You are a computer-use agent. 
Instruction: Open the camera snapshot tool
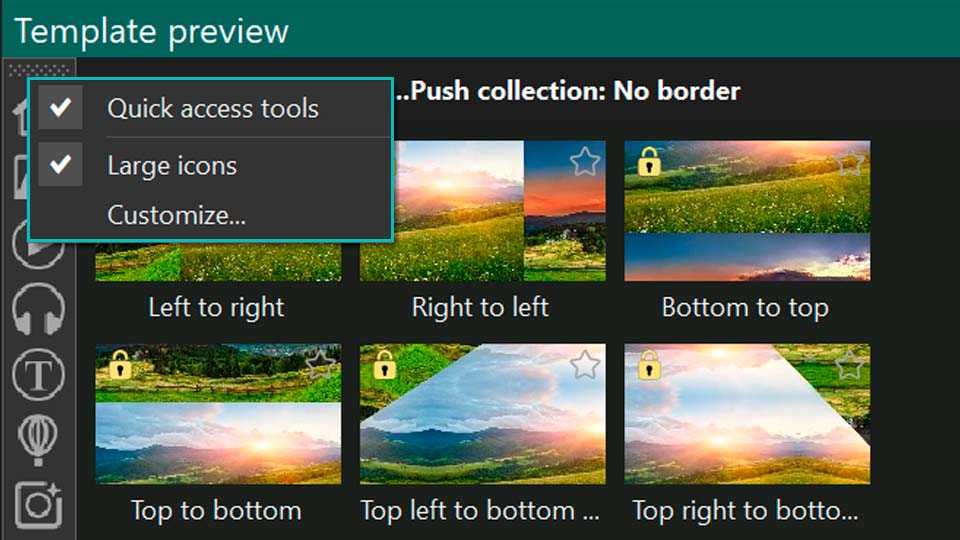[39, 505]
